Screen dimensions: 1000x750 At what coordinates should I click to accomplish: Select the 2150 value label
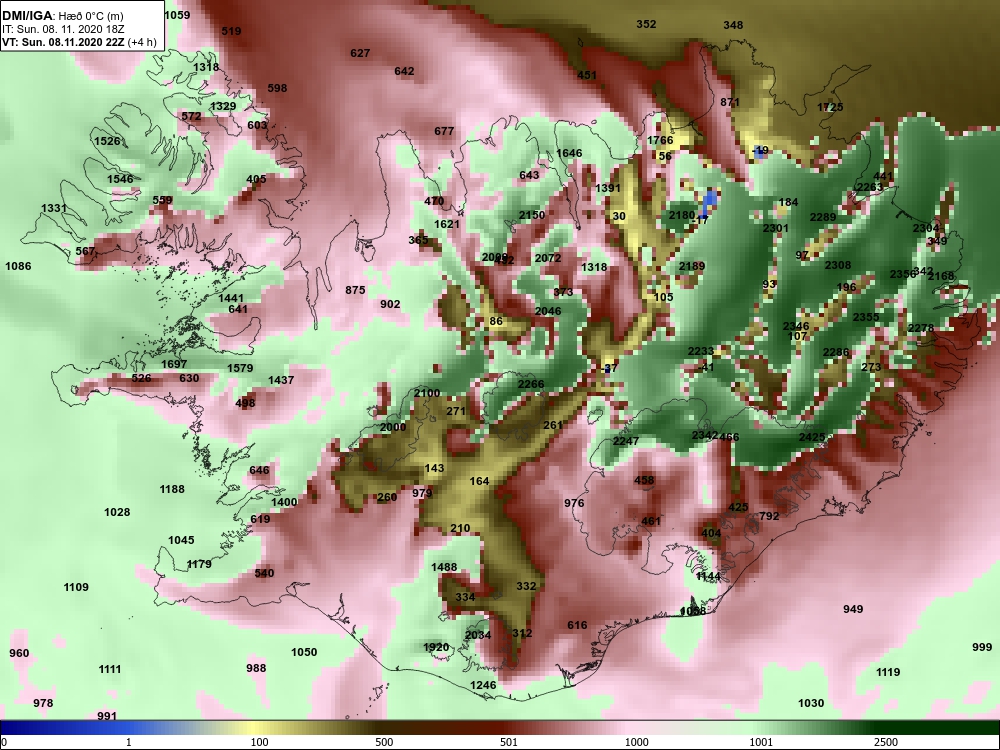coord(532,215)
